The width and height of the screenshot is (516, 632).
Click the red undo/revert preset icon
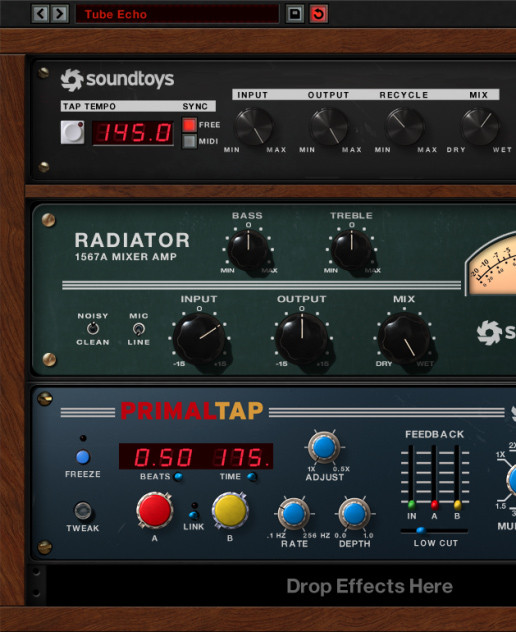click(318, 14)
